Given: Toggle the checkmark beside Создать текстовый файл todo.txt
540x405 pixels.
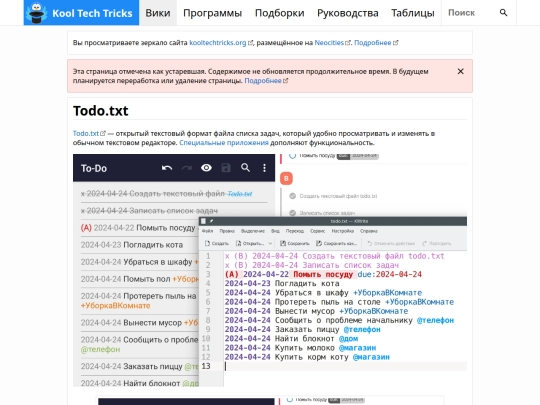Looking at the screenshot, I should click(293, 196).
